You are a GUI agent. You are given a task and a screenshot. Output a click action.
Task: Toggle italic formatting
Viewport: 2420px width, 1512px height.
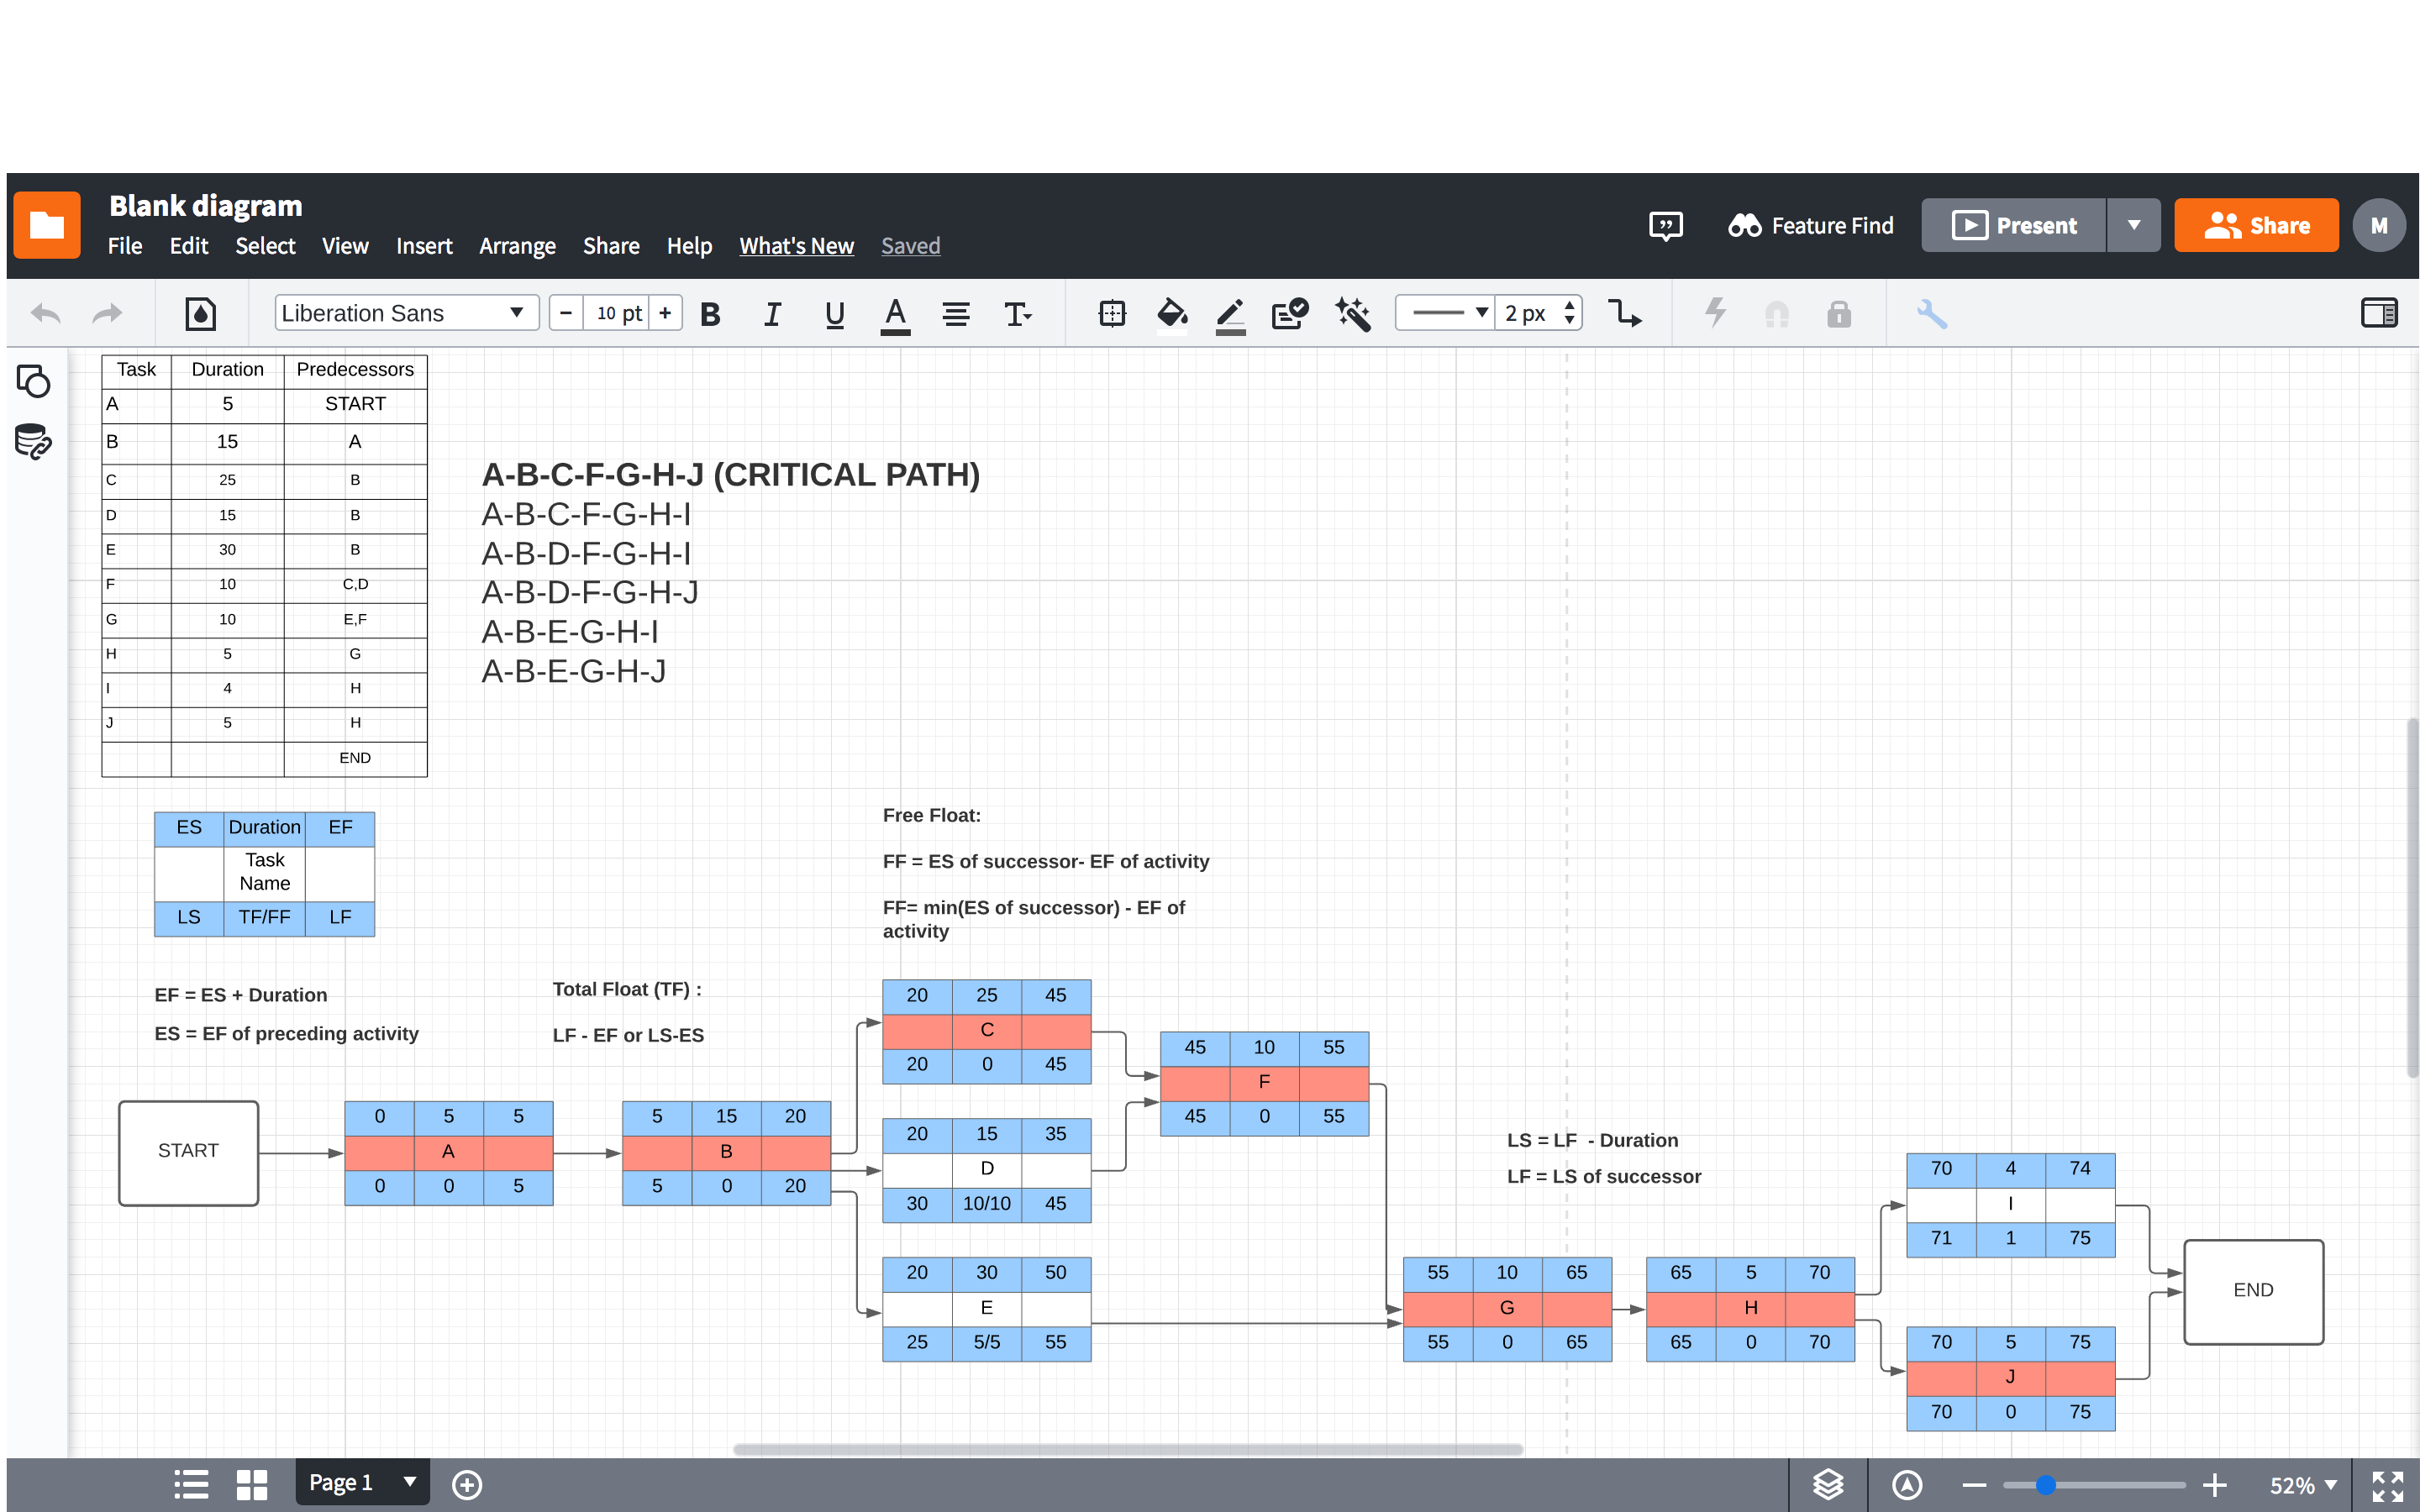point(772,314)
